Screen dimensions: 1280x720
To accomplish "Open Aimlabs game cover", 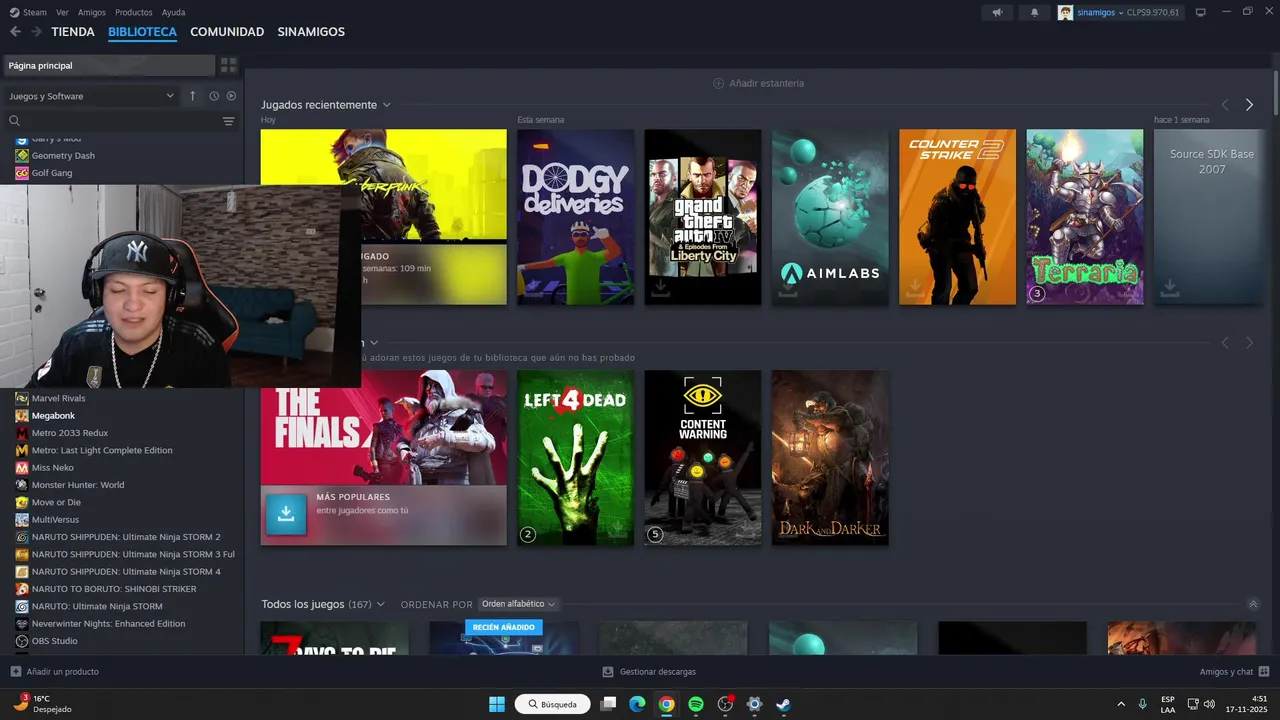I will 830,217.
